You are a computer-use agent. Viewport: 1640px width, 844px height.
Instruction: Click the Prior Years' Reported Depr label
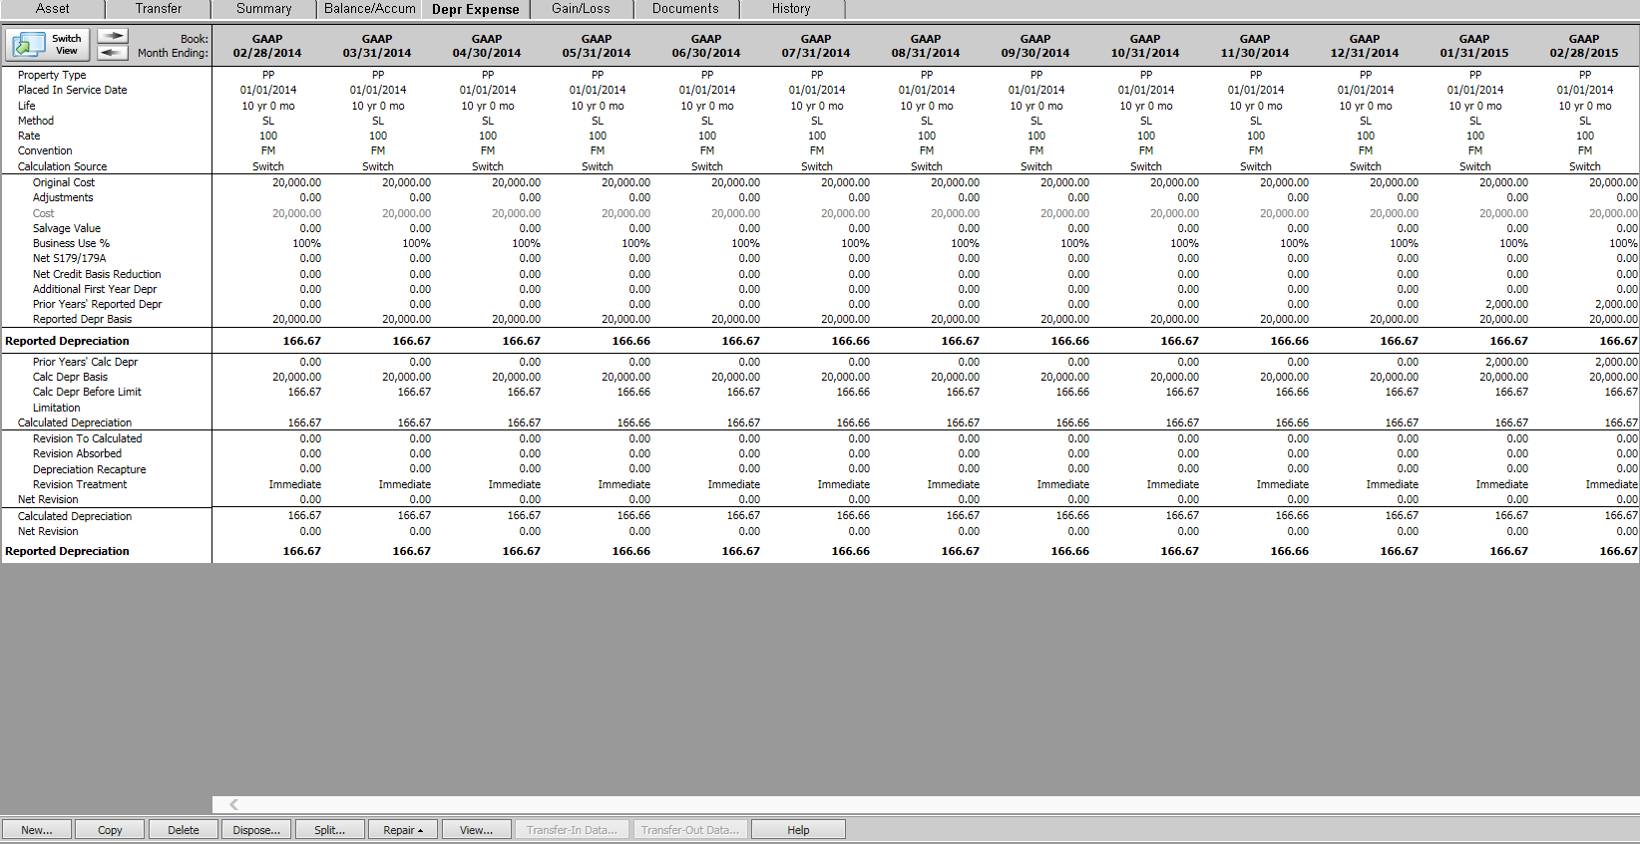pyautogui.click(x=97, y=304)
